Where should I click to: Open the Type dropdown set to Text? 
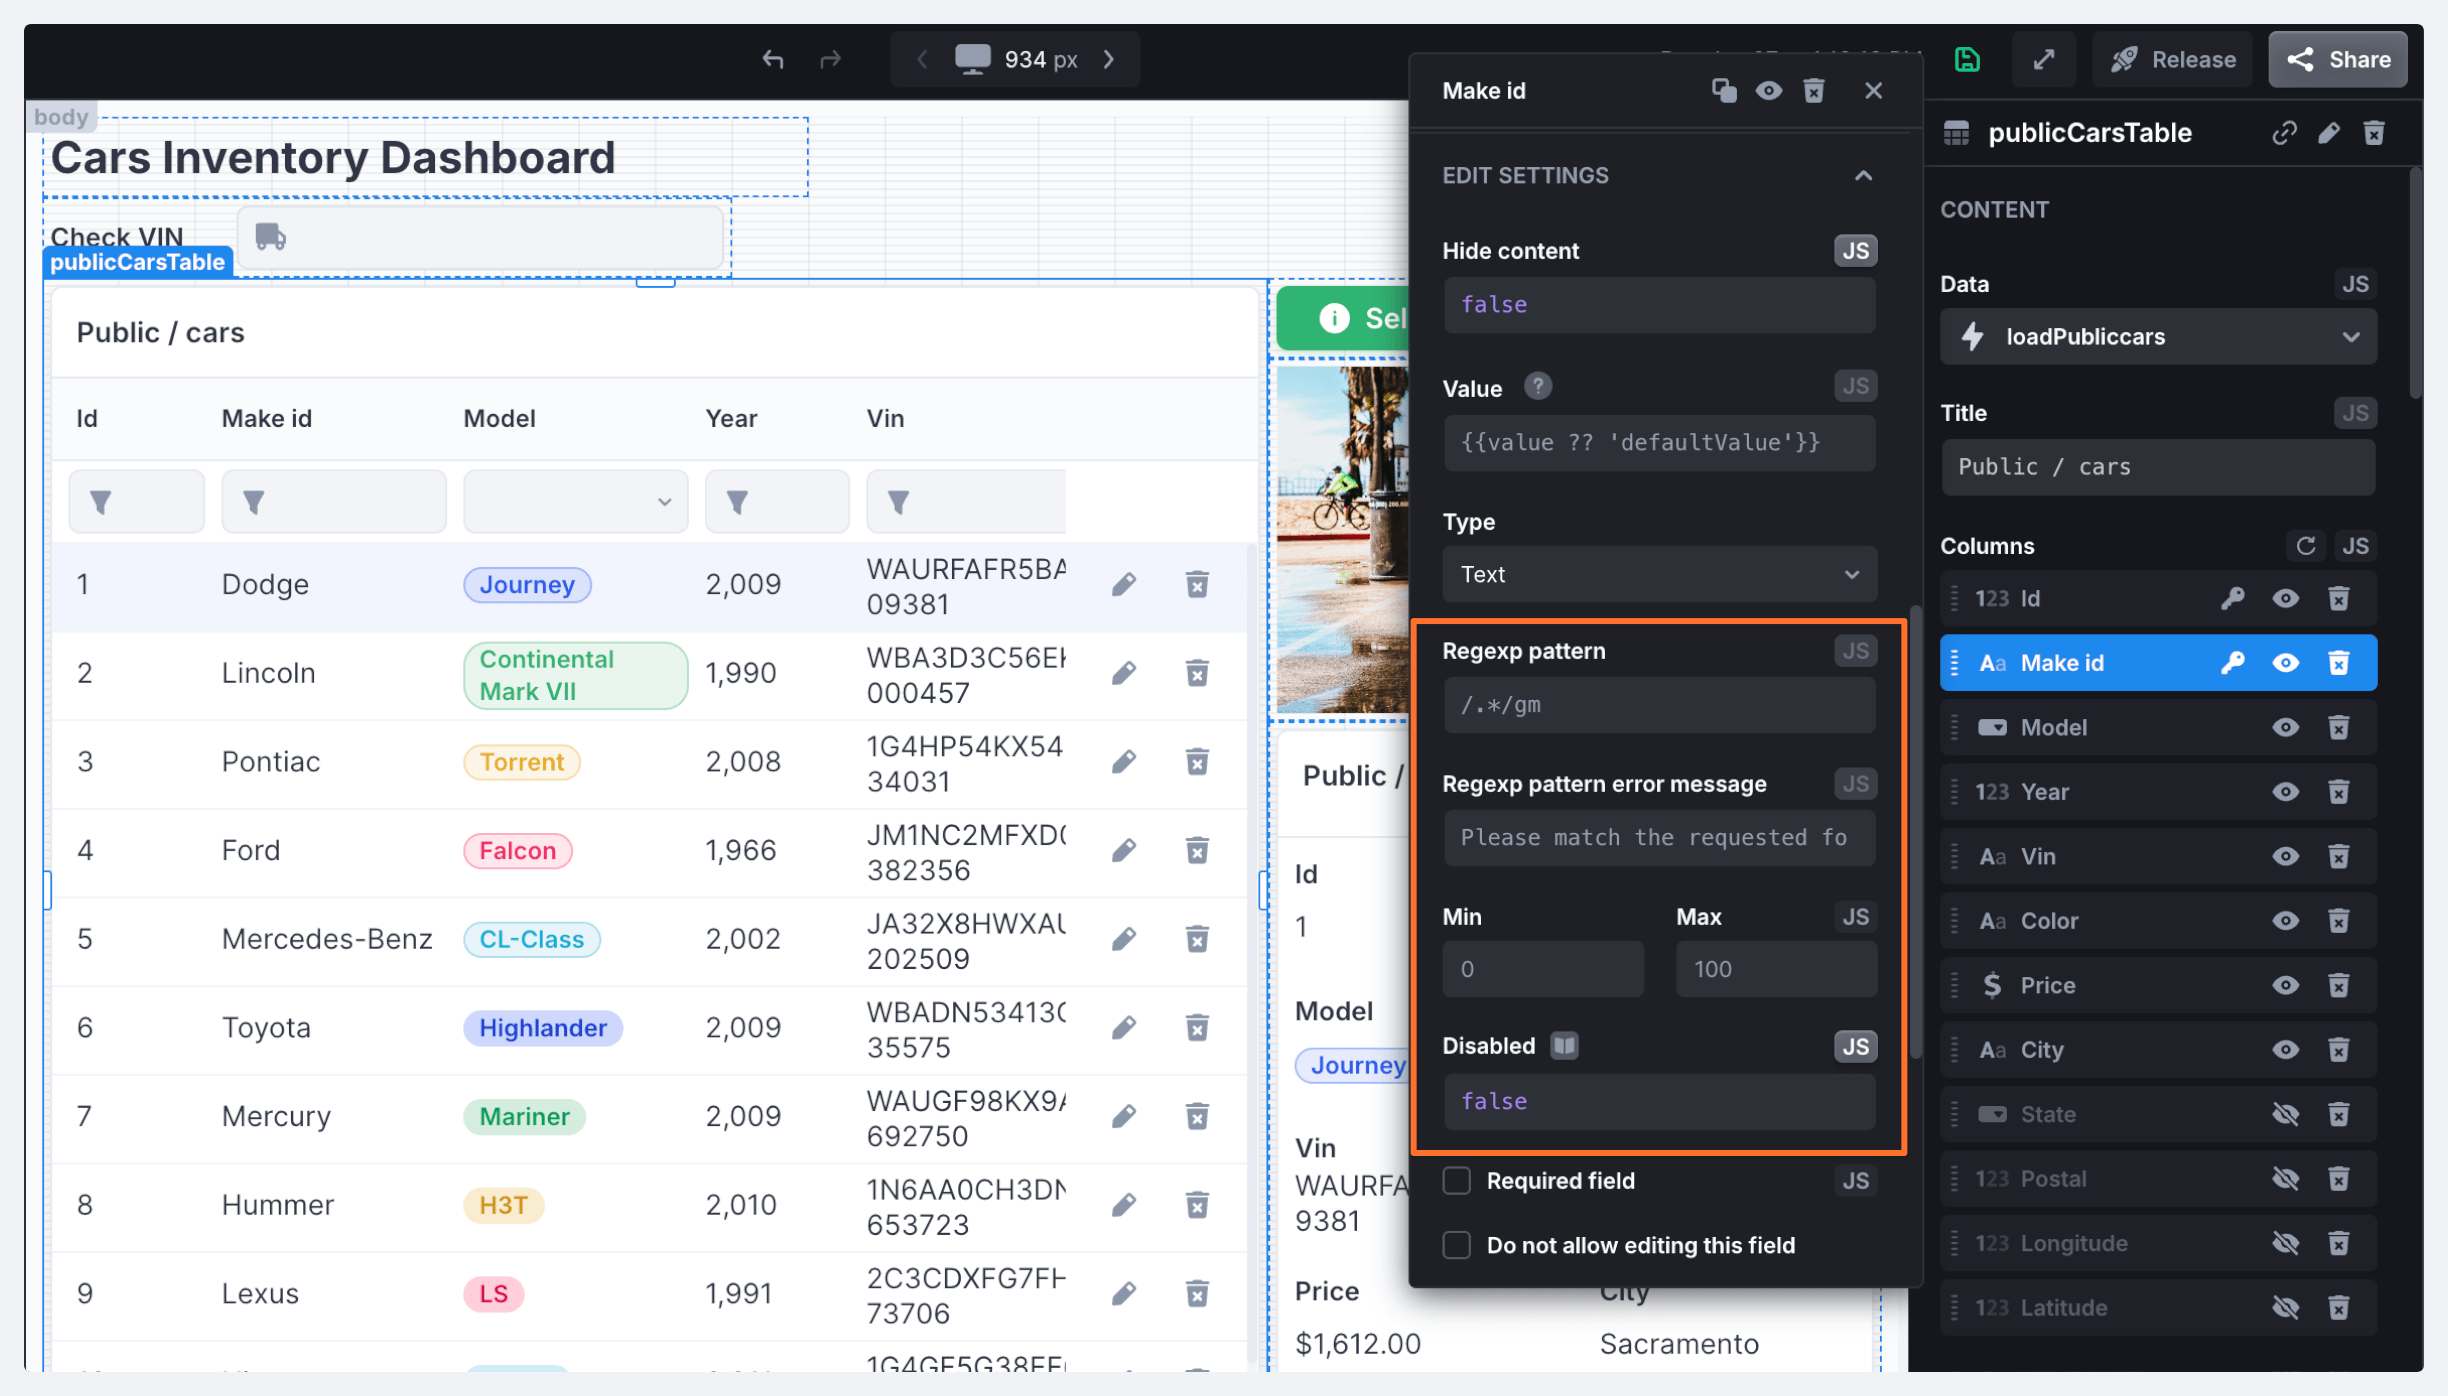point(1658,574)
